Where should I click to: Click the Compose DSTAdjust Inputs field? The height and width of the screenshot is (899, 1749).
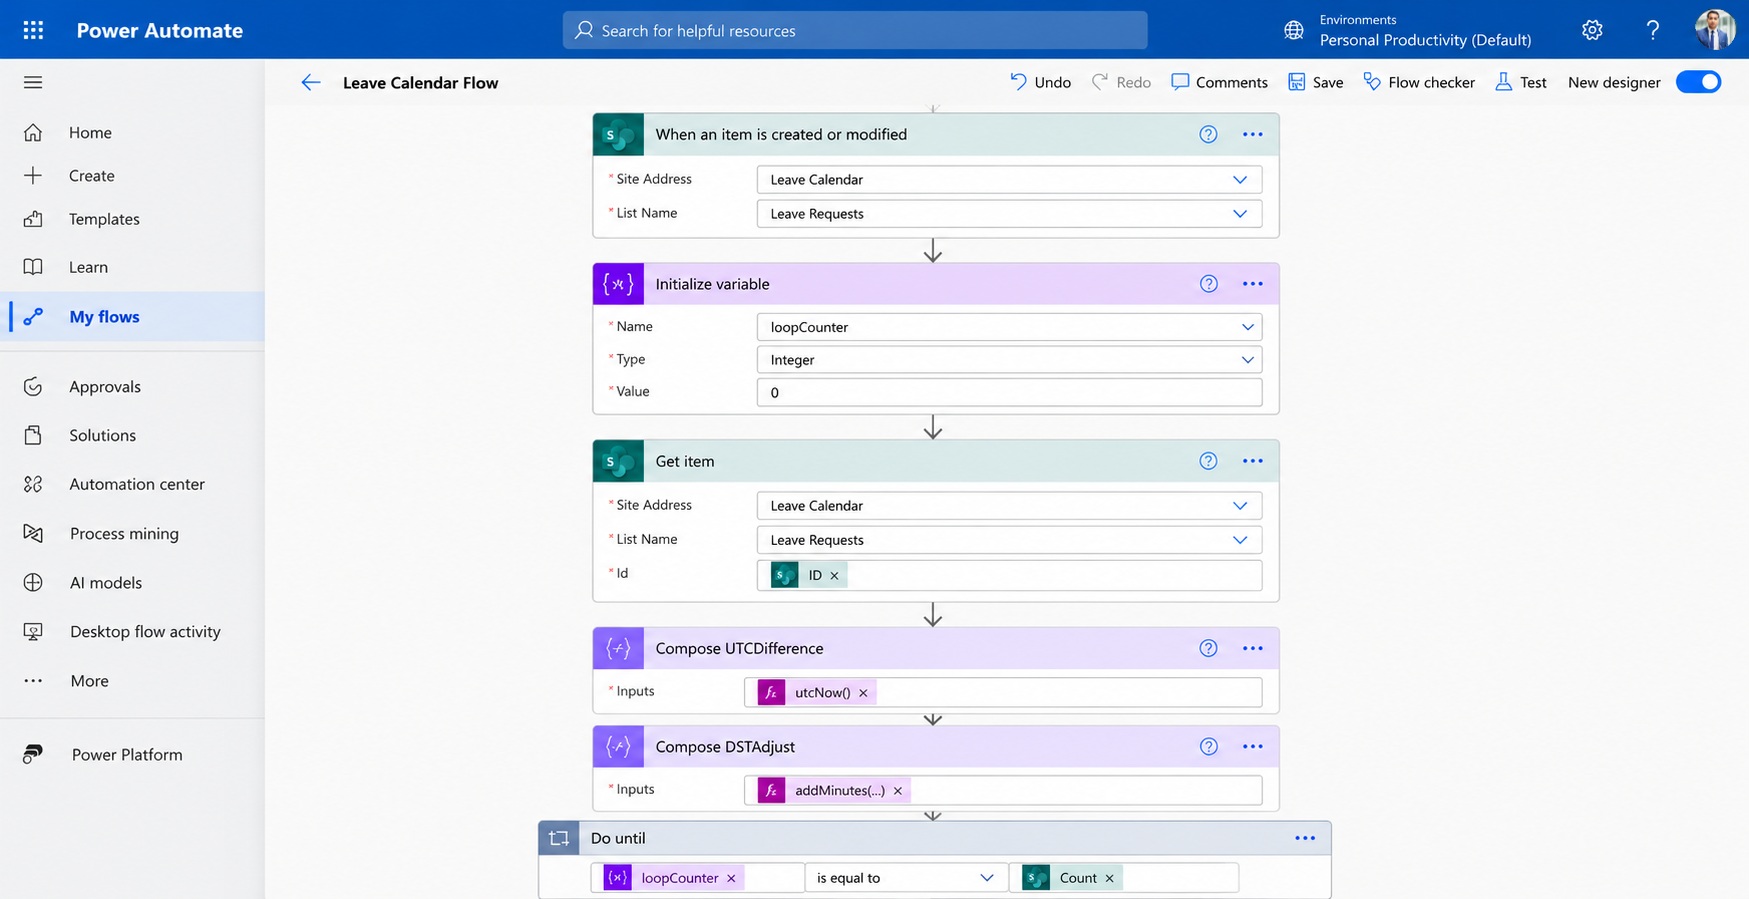coord(1003,790)
